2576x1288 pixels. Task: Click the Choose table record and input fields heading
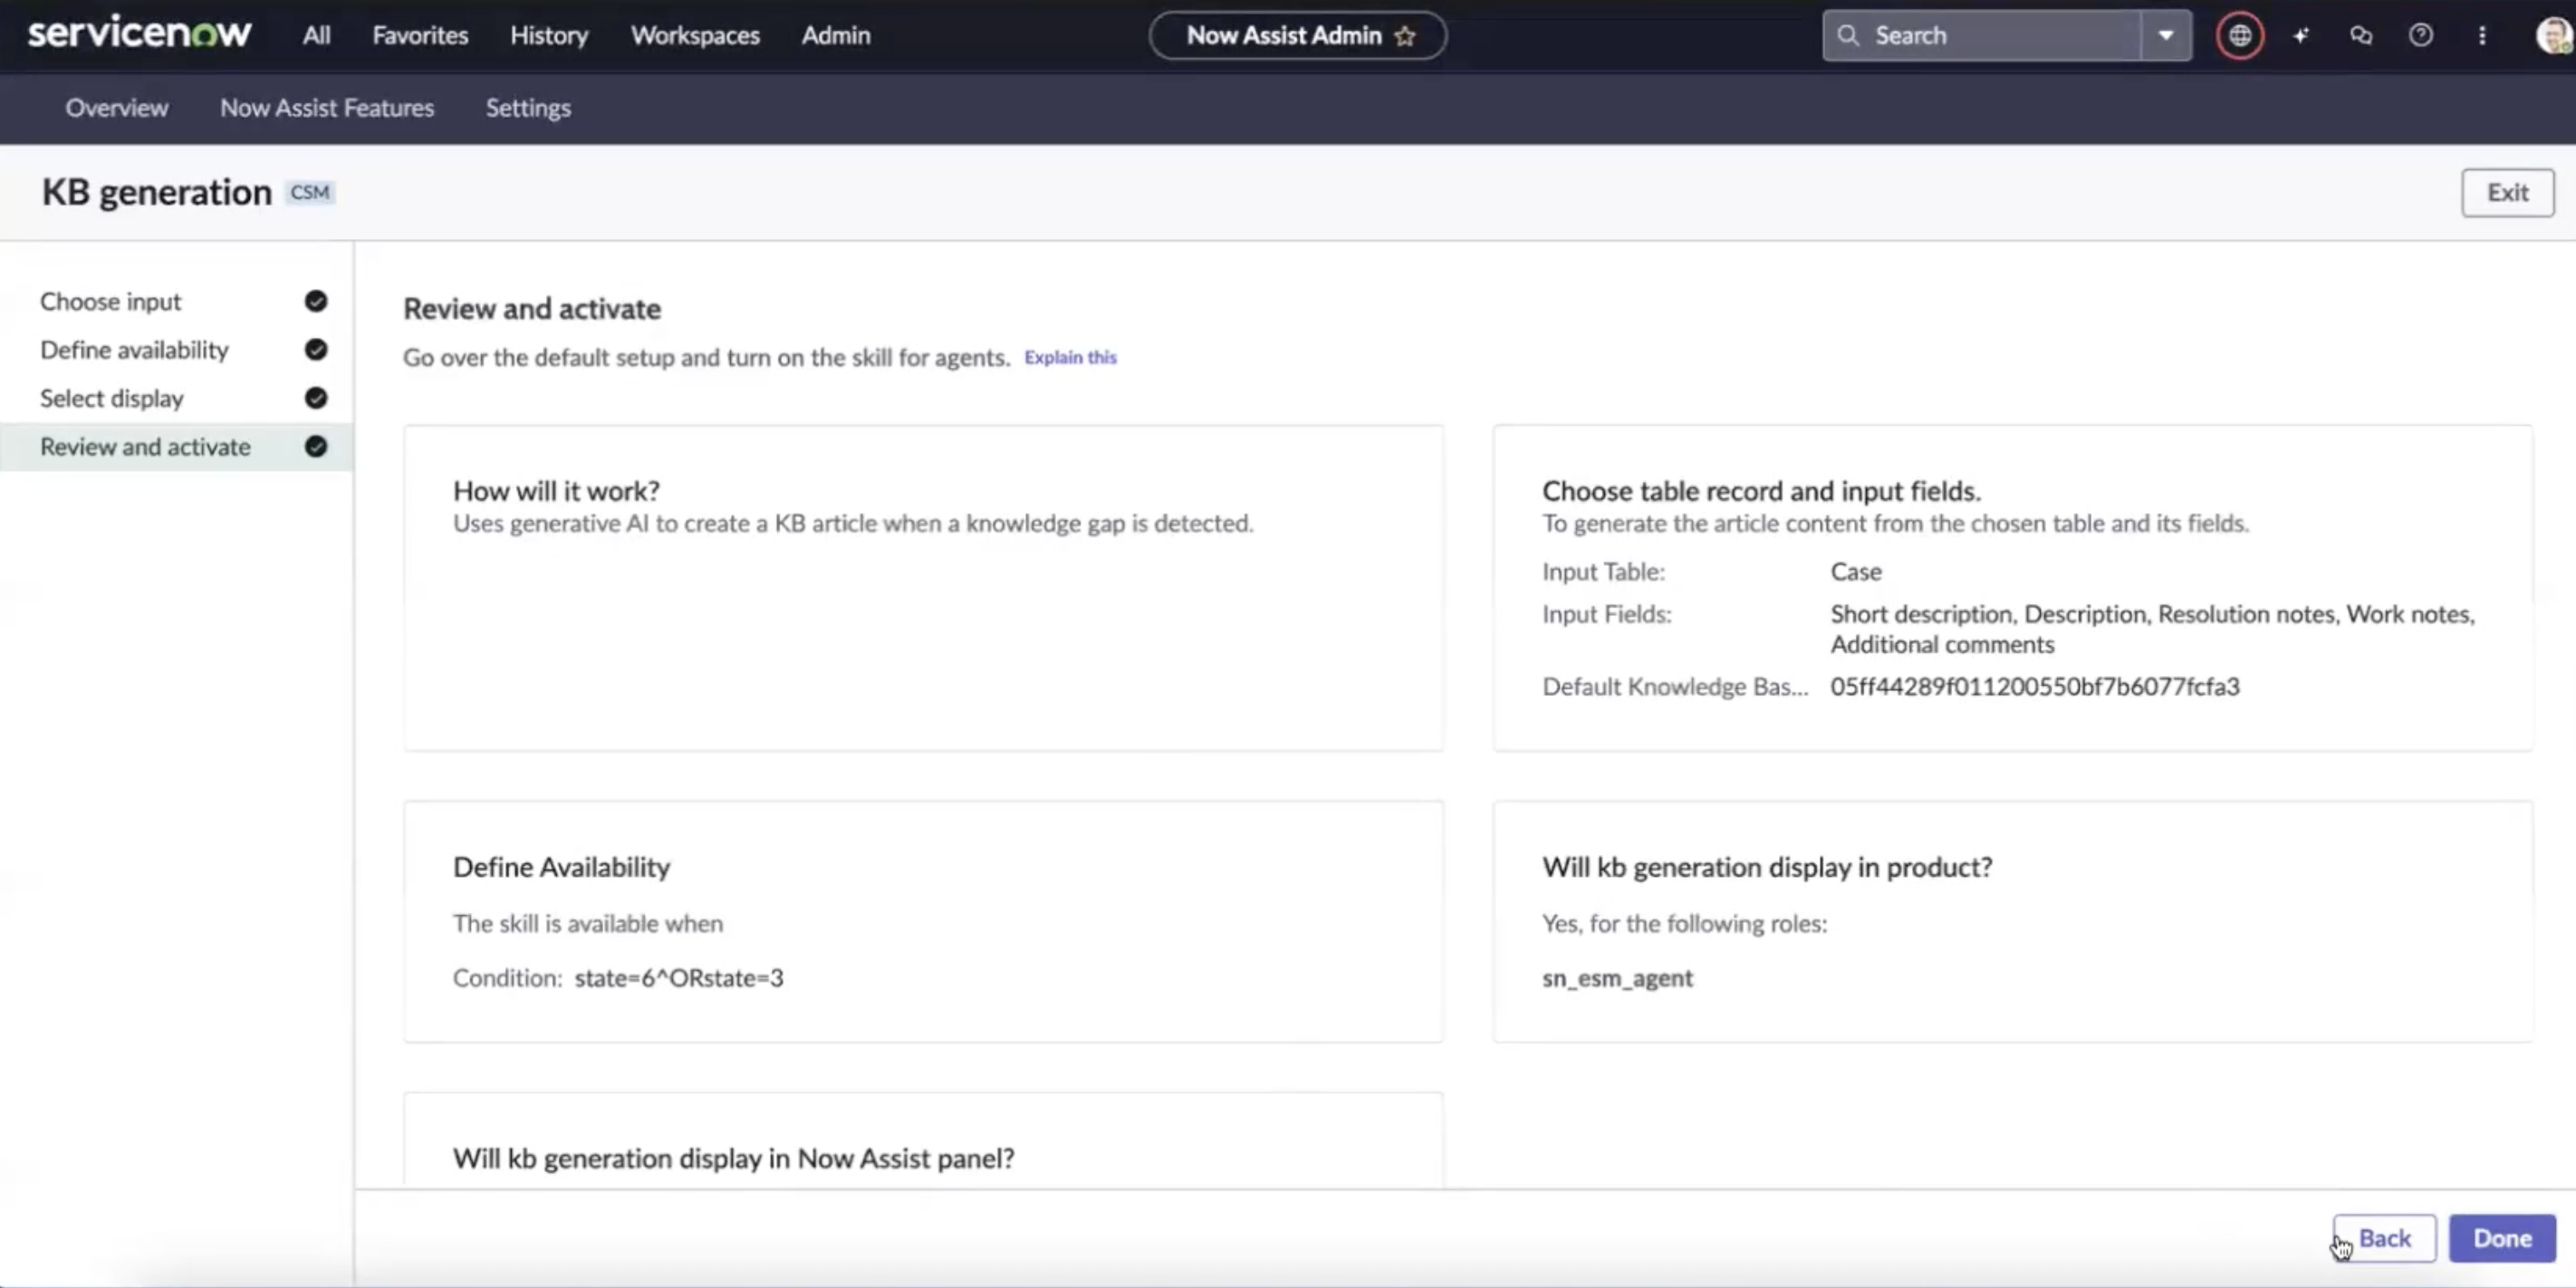click(1761, 490)
